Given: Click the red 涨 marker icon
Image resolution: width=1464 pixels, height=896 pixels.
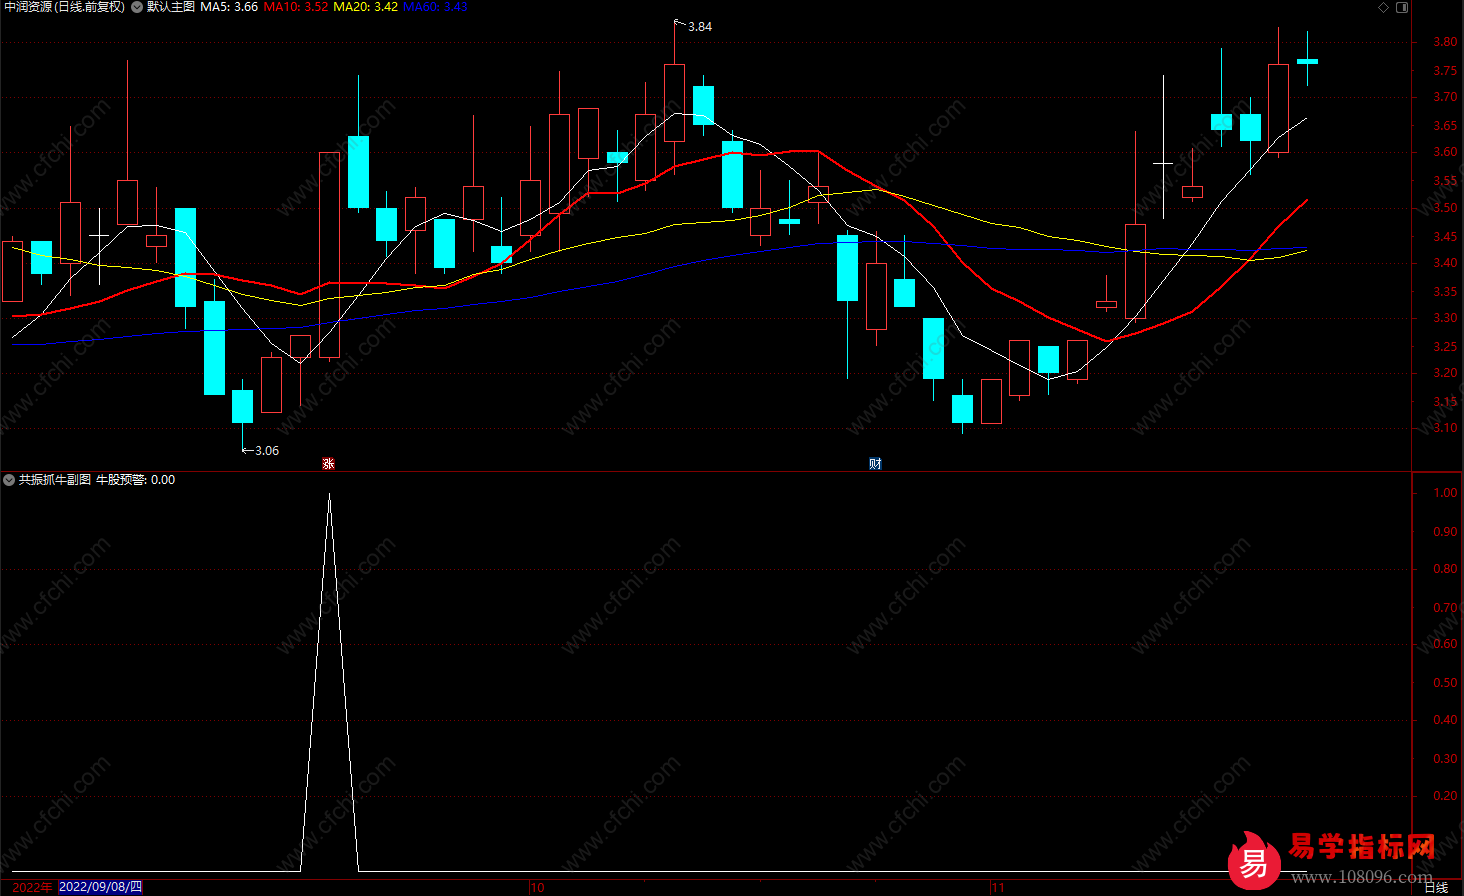Looking at the screenshot, I should pos(328,463).
